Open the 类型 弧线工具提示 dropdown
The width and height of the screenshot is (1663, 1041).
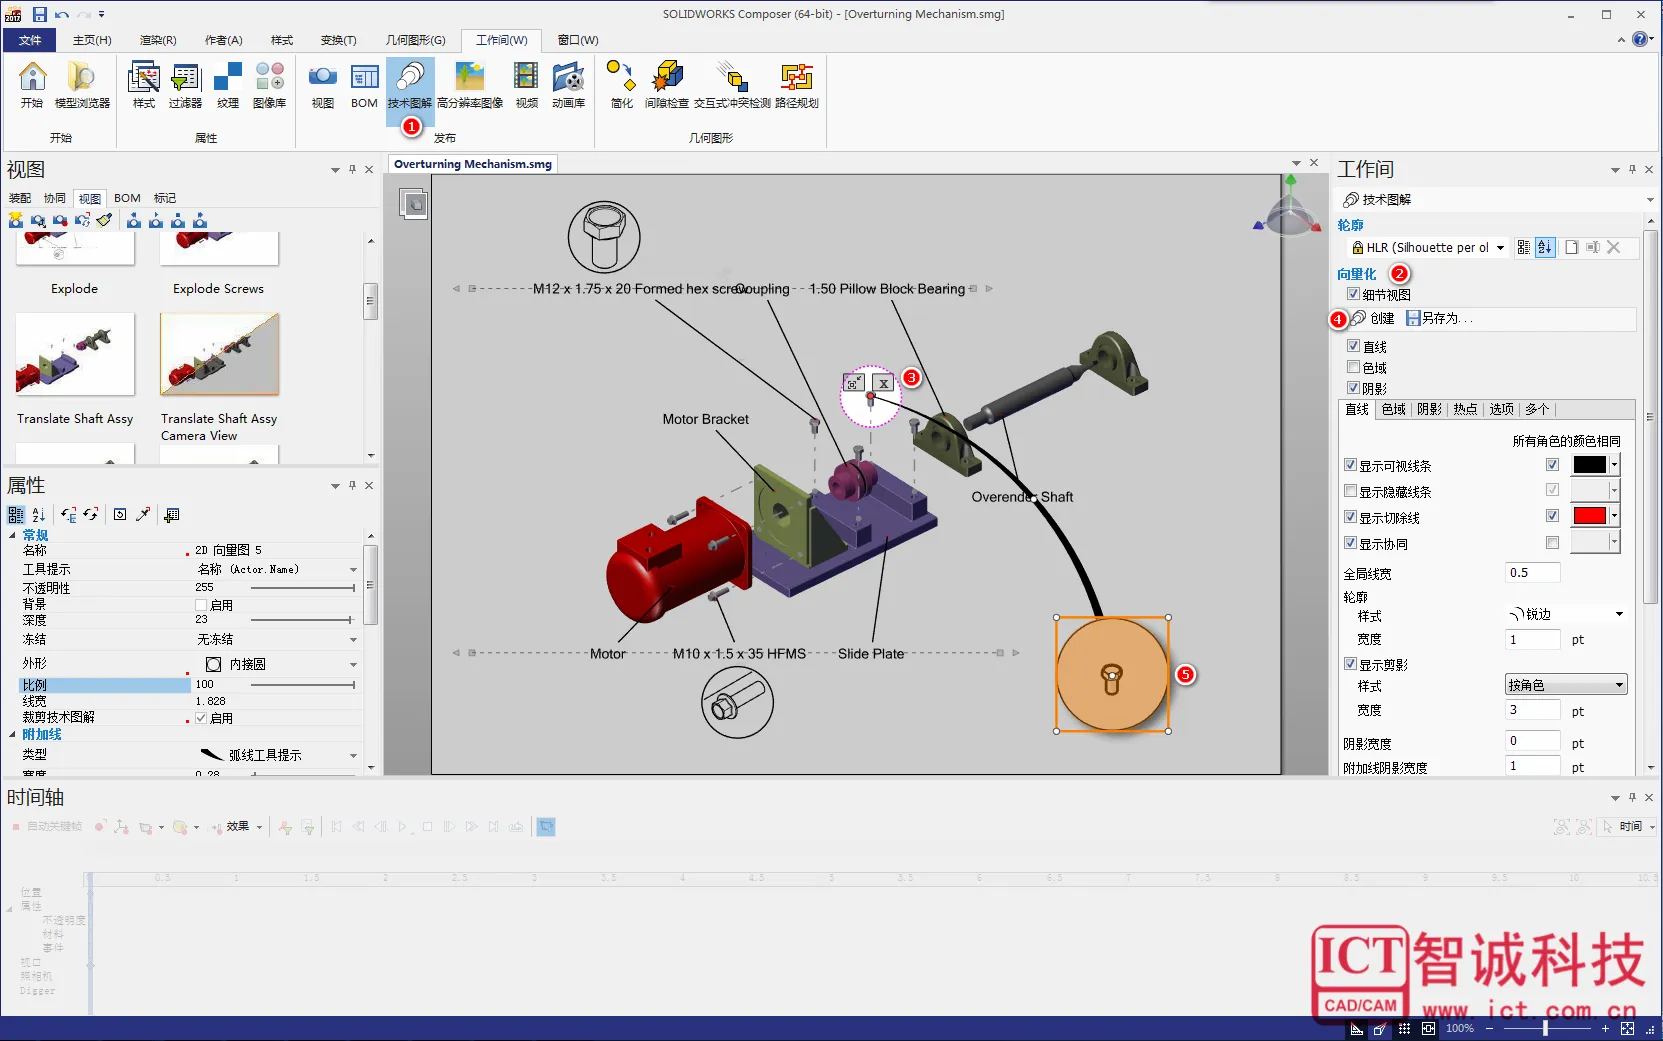tap(353, 755)
